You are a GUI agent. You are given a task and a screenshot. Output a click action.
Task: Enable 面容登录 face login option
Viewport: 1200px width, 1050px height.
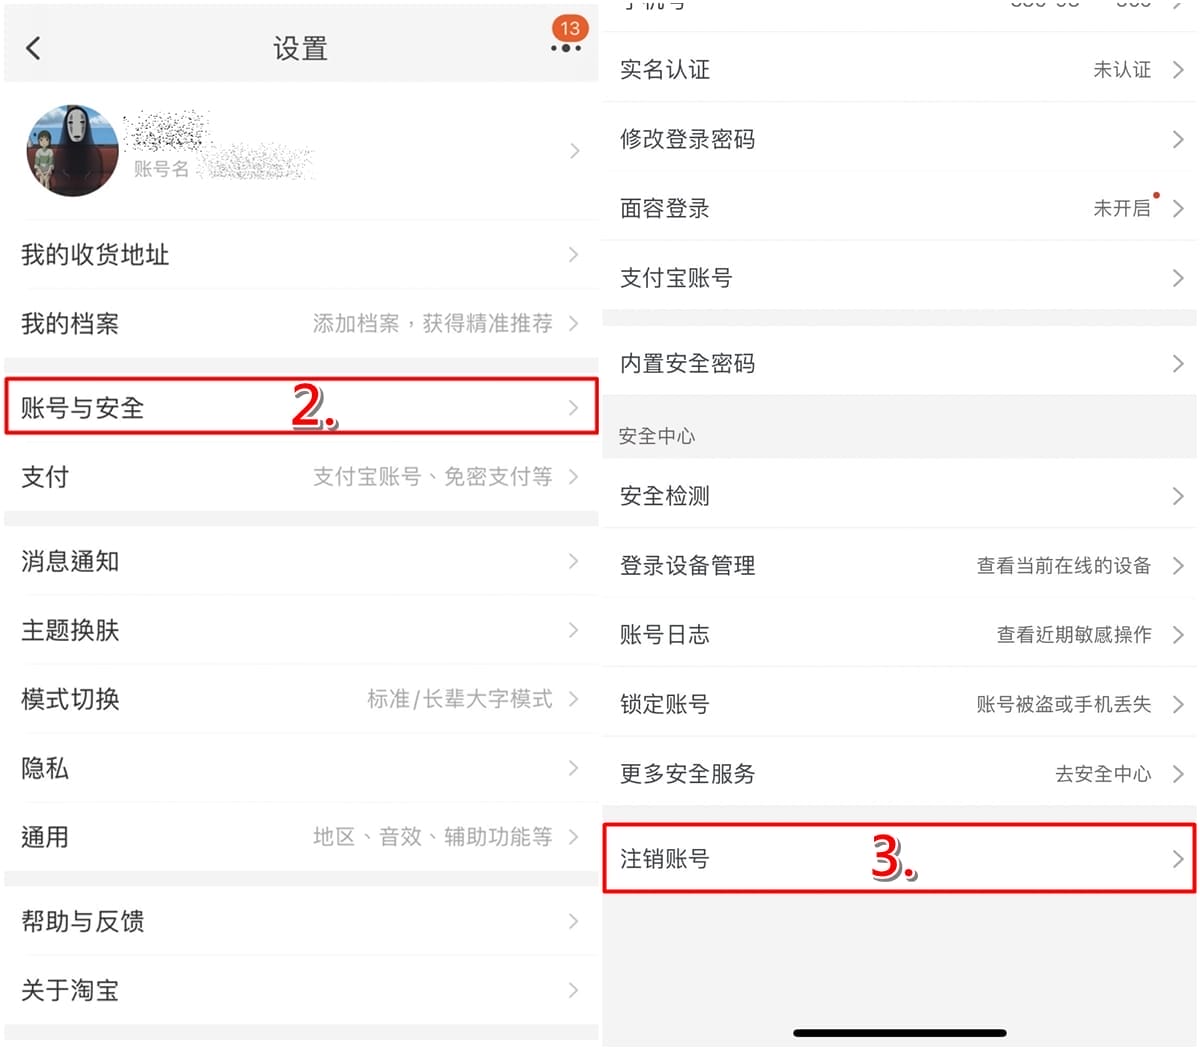click(x=899, y=208)
